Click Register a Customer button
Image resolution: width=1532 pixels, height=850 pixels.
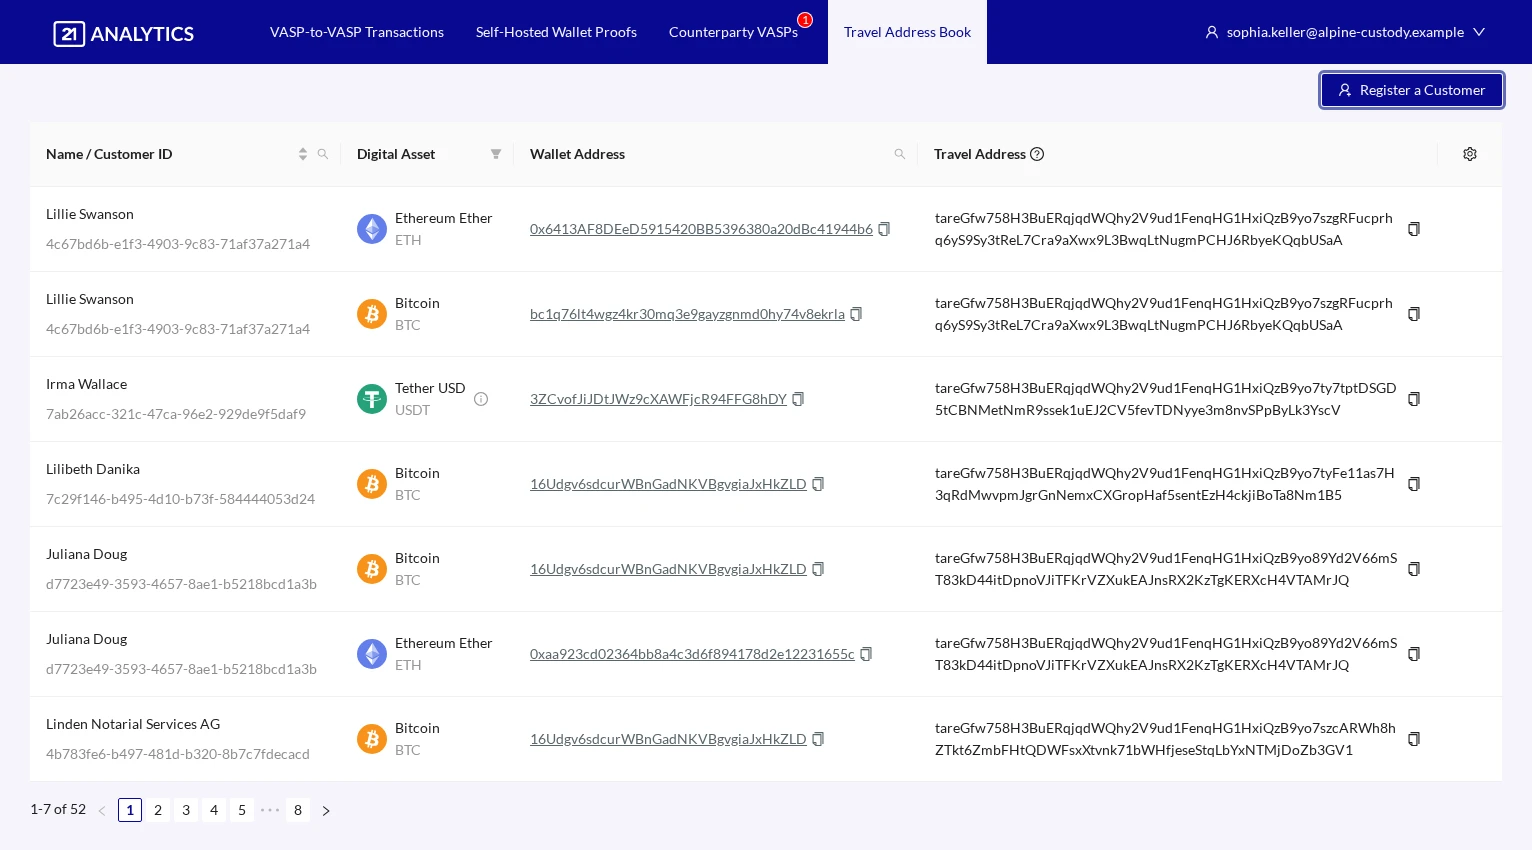coord(1411,90)
